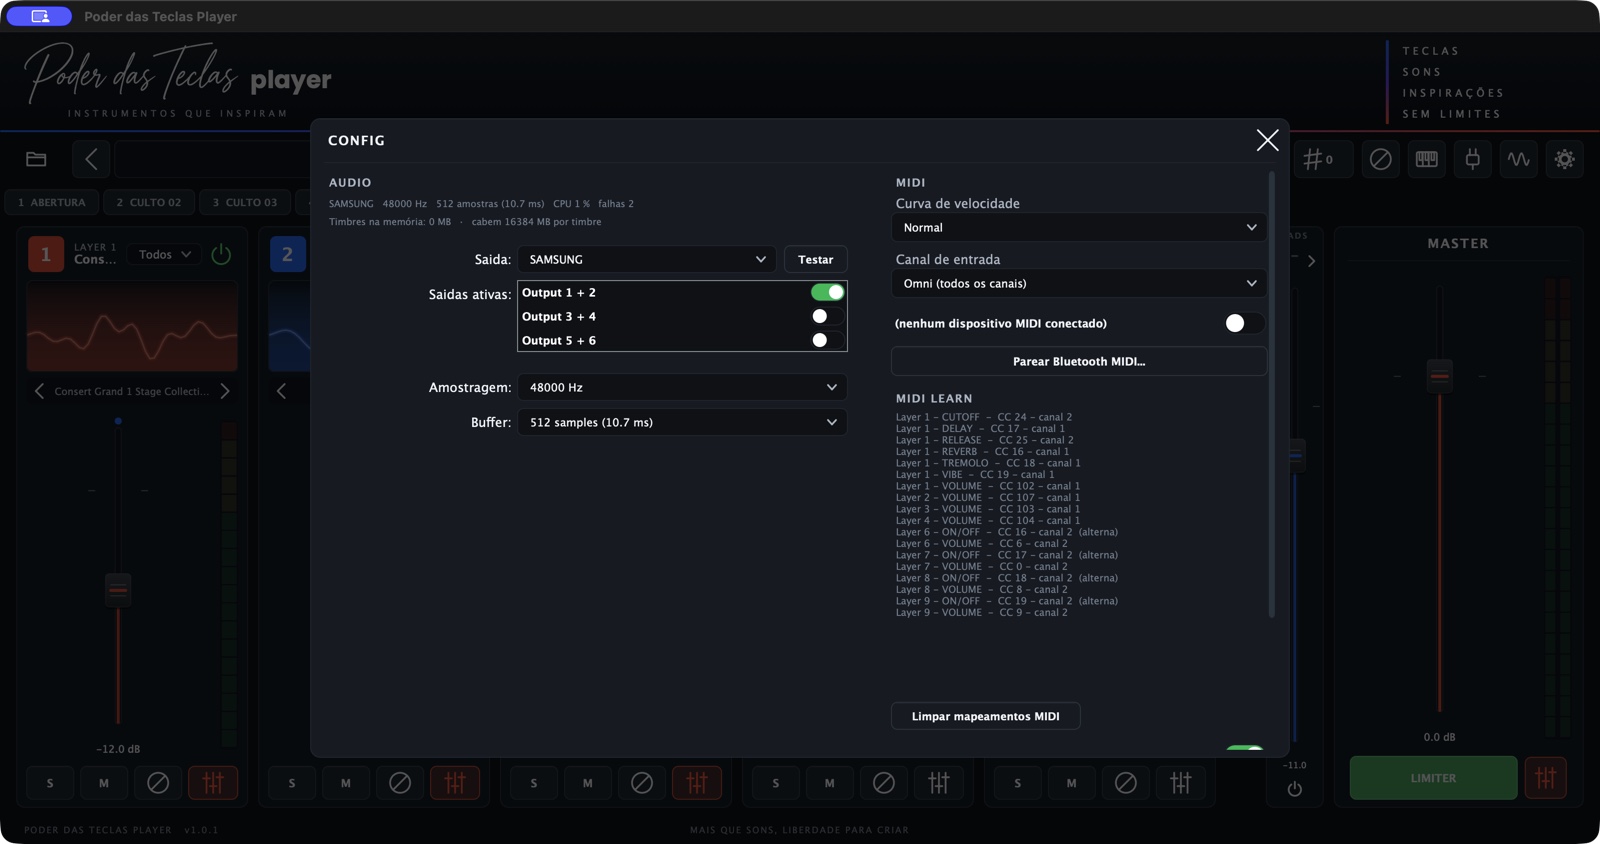Click the Layer 1 waveform thumbnail

point(132,327)
